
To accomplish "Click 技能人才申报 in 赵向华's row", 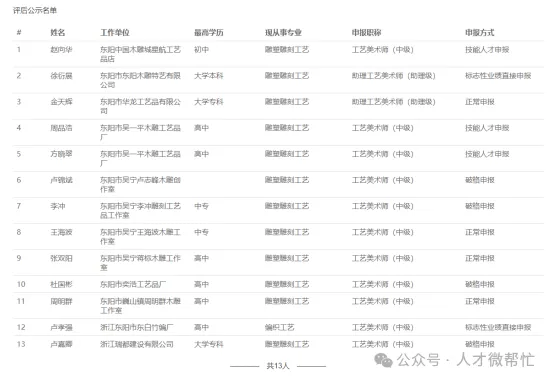I will coord(487,50).
